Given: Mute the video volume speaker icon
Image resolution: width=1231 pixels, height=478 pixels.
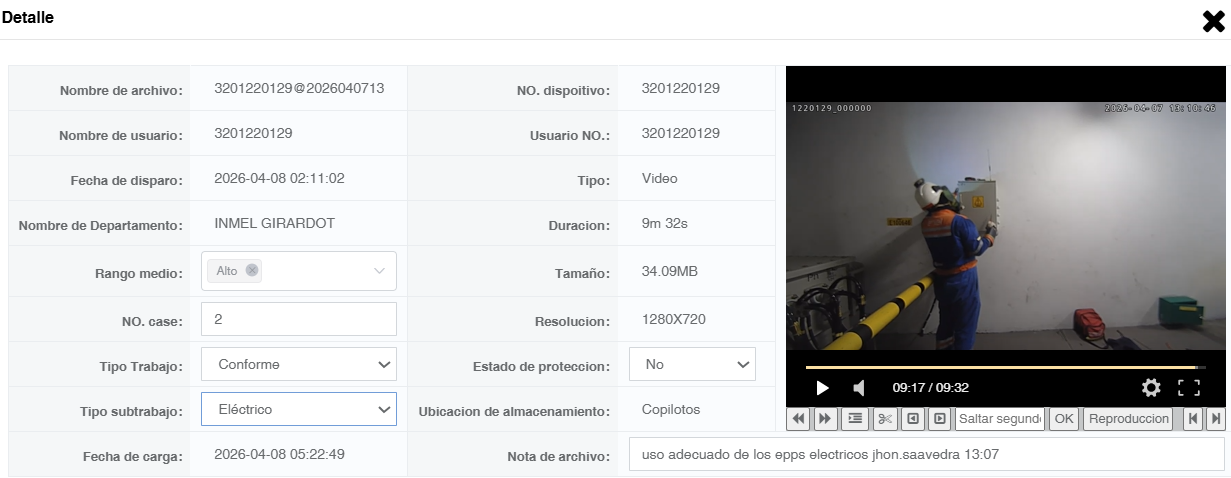Looking at the screenshot, I should pos(859,388).
